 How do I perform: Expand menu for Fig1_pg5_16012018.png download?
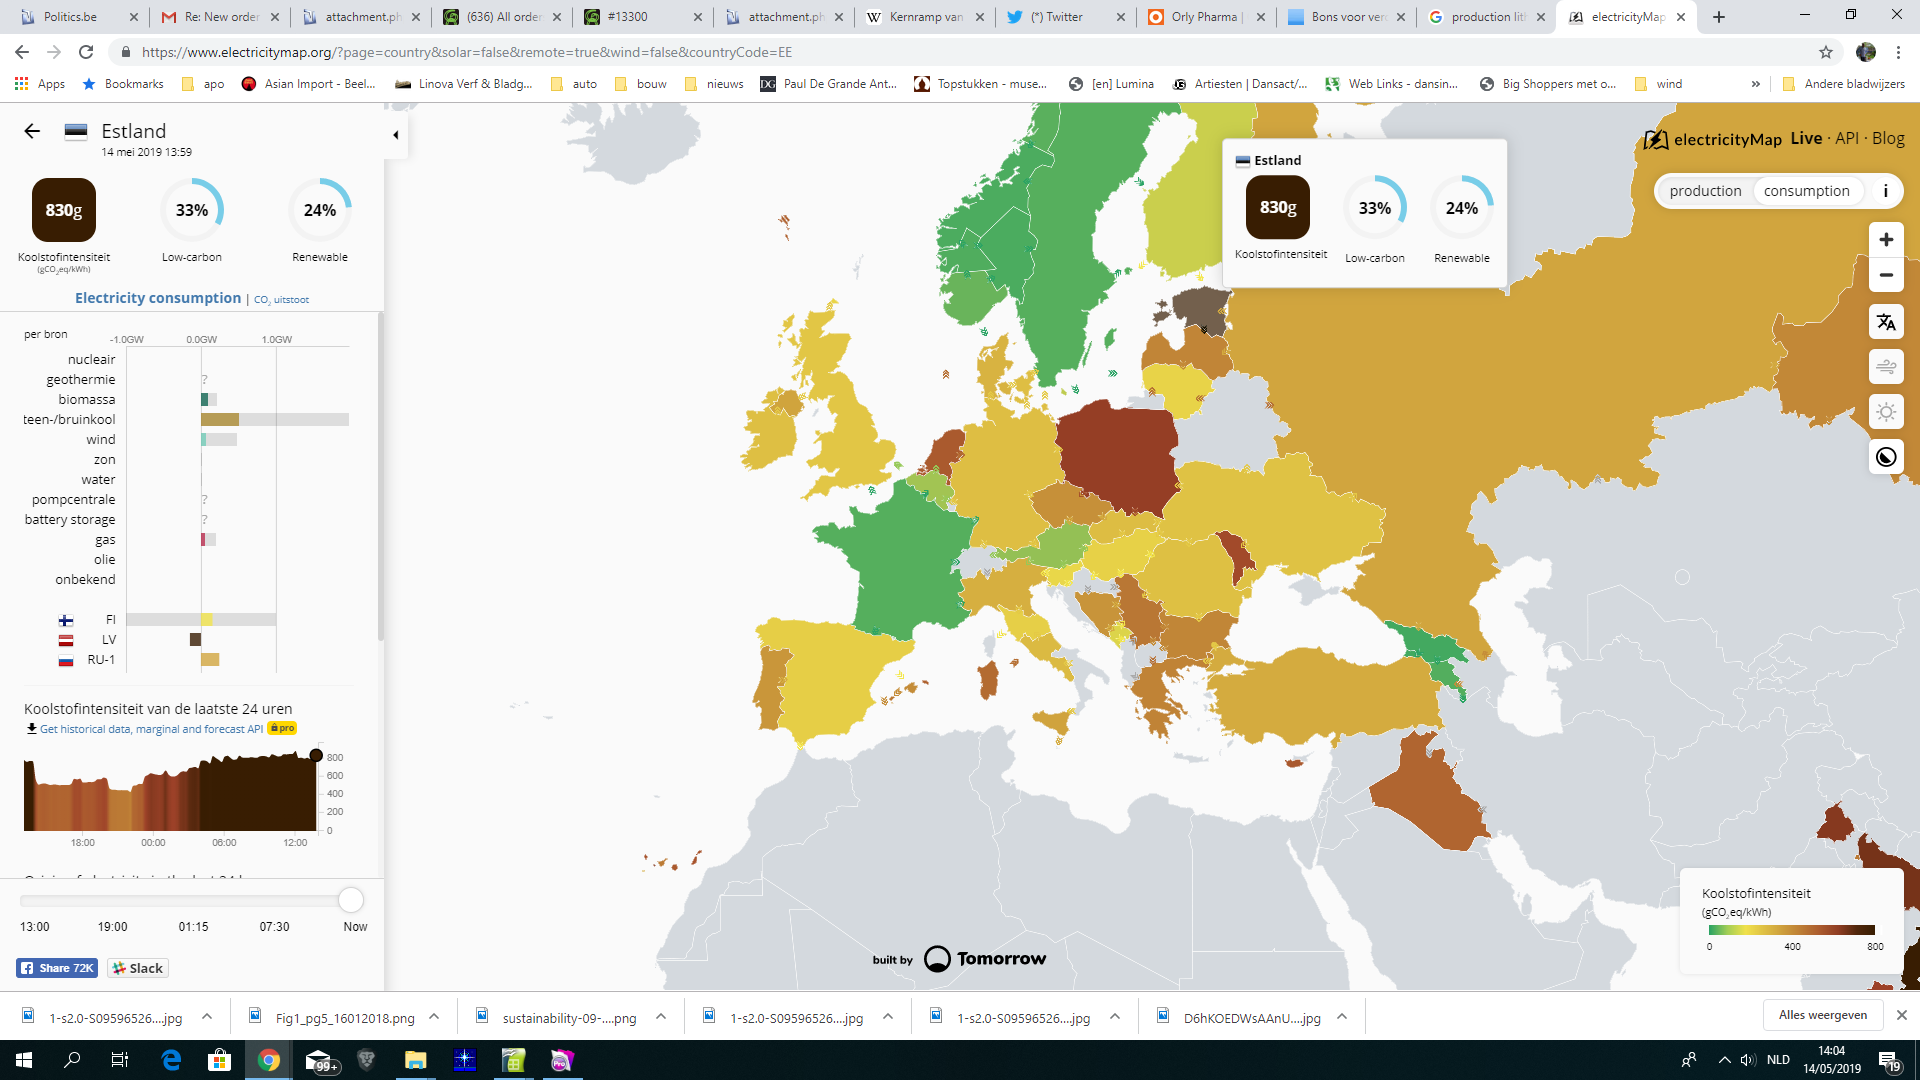click(434, 1017)
